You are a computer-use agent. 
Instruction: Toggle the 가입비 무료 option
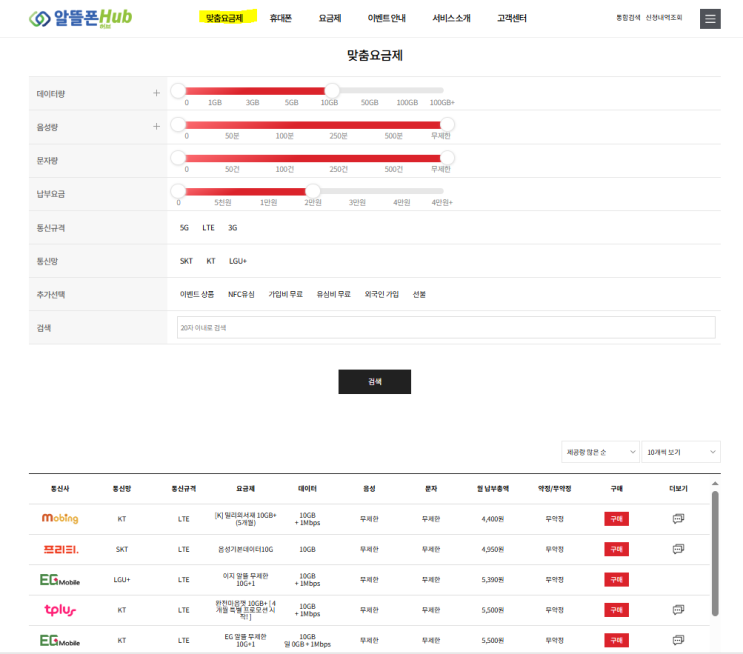285,294
